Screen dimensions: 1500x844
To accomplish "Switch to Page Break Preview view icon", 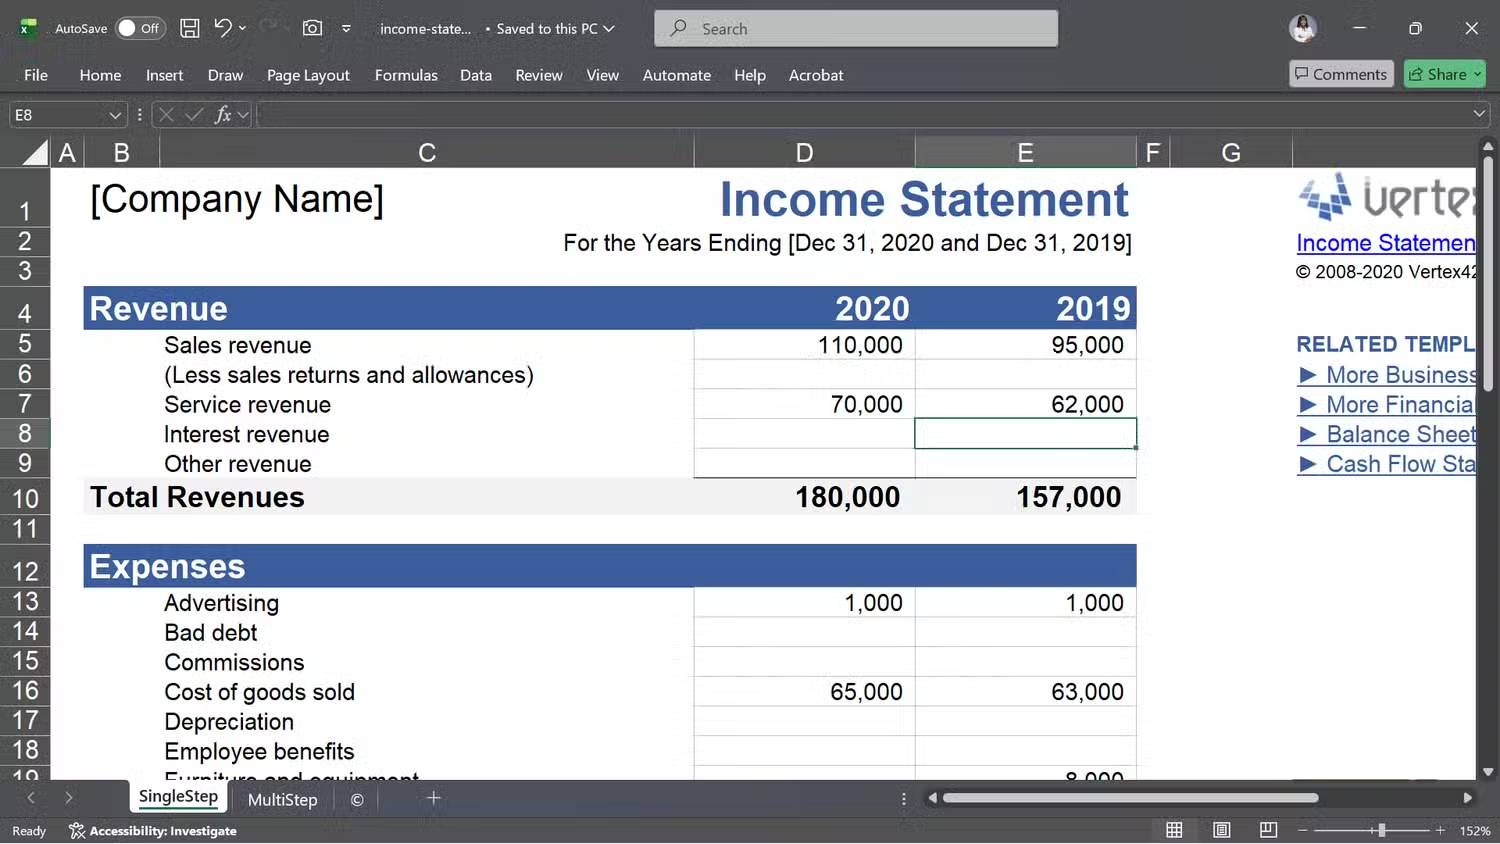I will click(x=1267, y=830).
